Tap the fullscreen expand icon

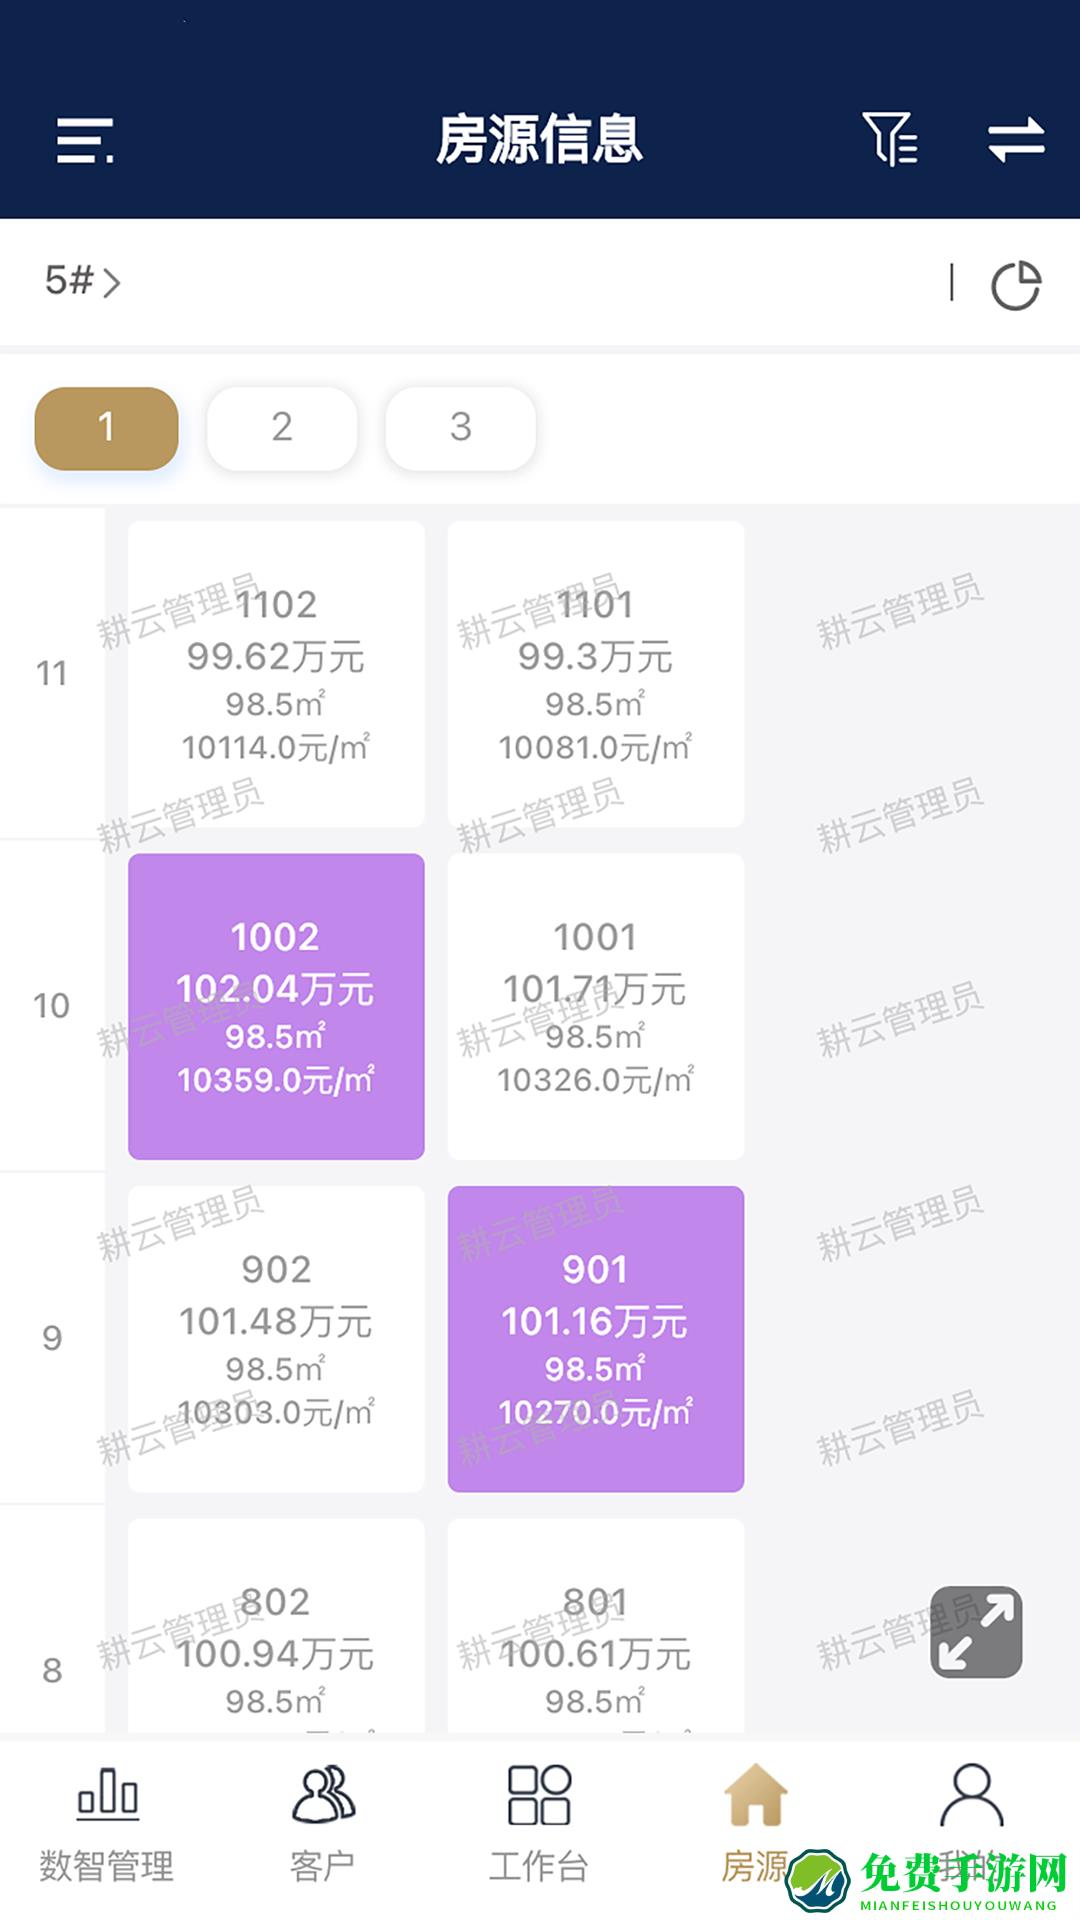click(x=976, y=1631)
